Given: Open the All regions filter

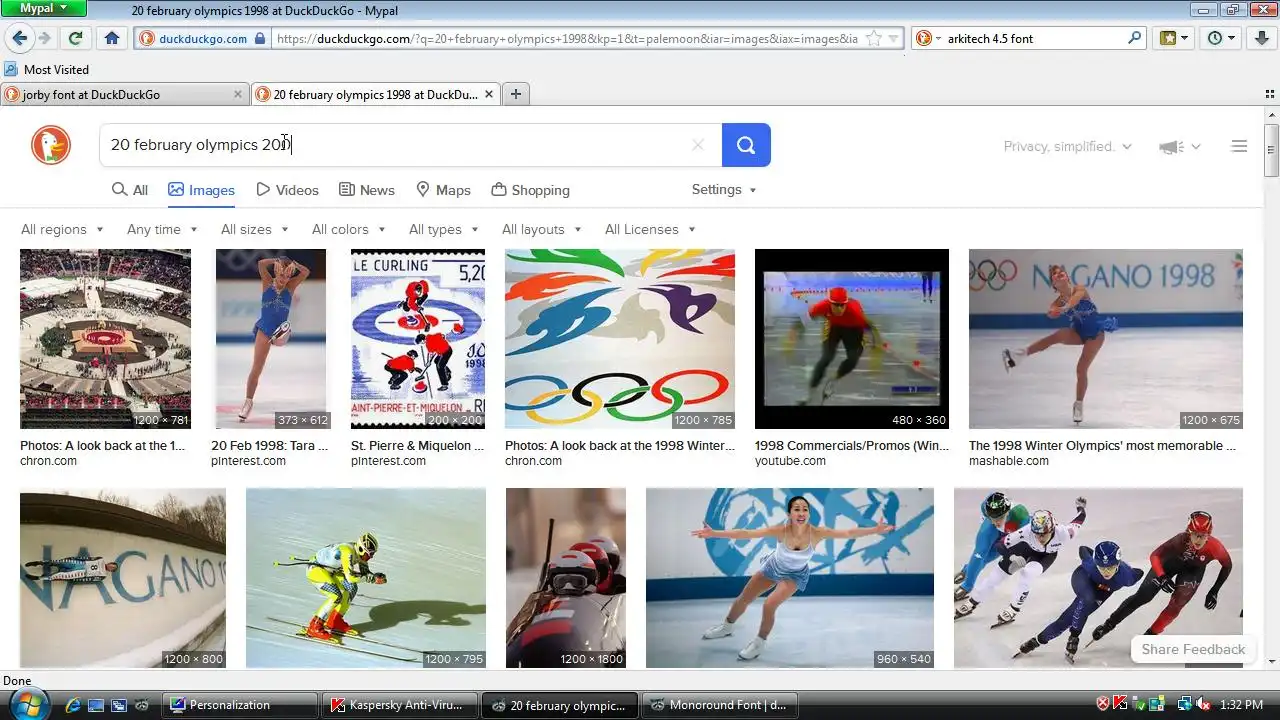Looking at the screenshot, I should click(x=62, y=229).
